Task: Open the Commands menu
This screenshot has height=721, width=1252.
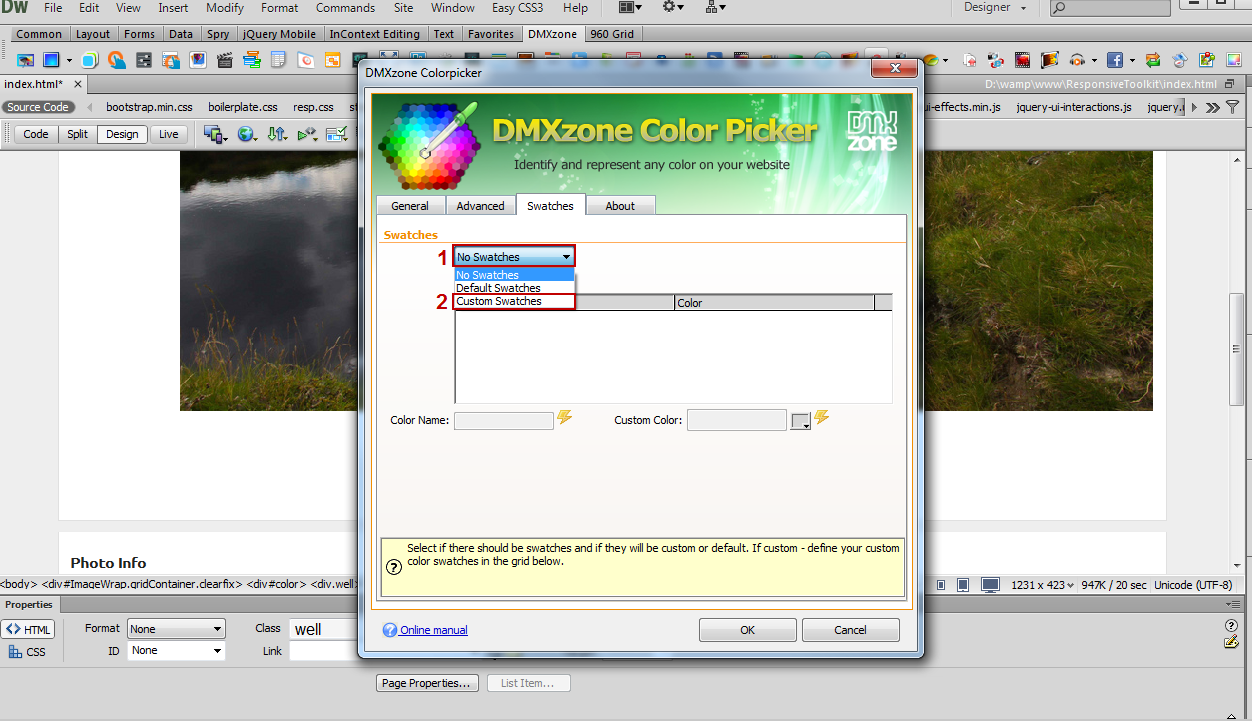Action: [x=345, y=8]
